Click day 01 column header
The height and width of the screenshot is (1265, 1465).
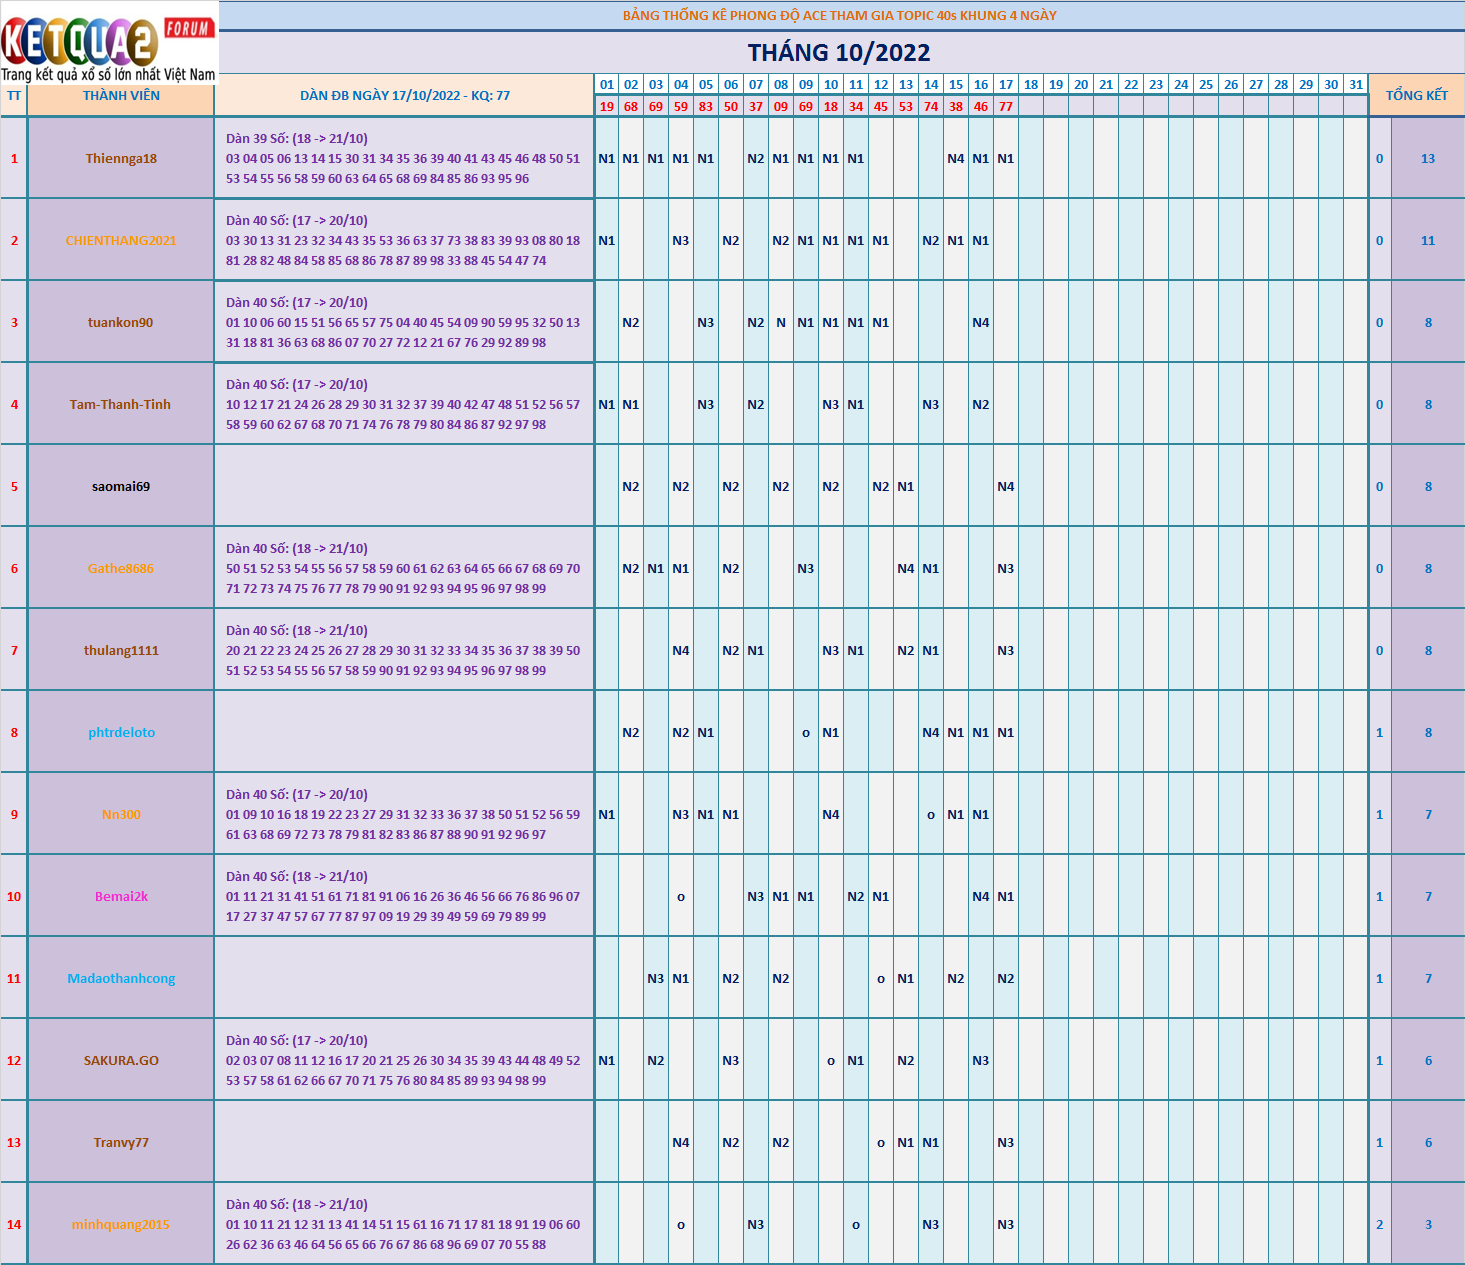coord(607,85)
